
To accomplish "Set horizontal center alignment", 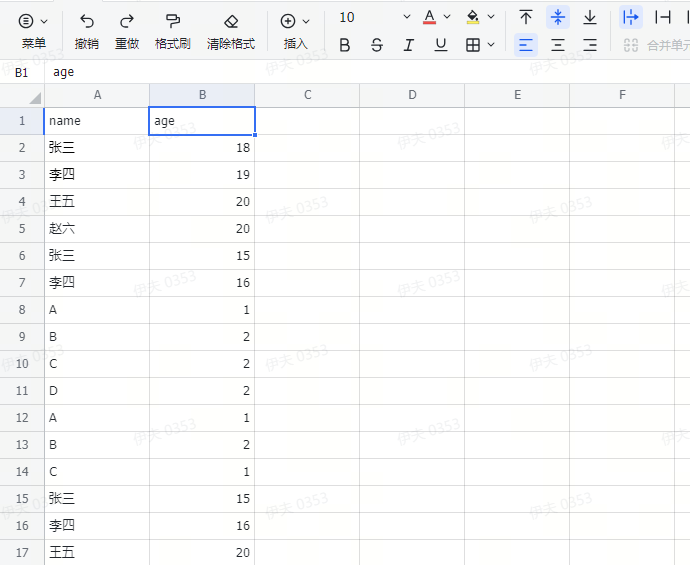I will tap(558, 45).
